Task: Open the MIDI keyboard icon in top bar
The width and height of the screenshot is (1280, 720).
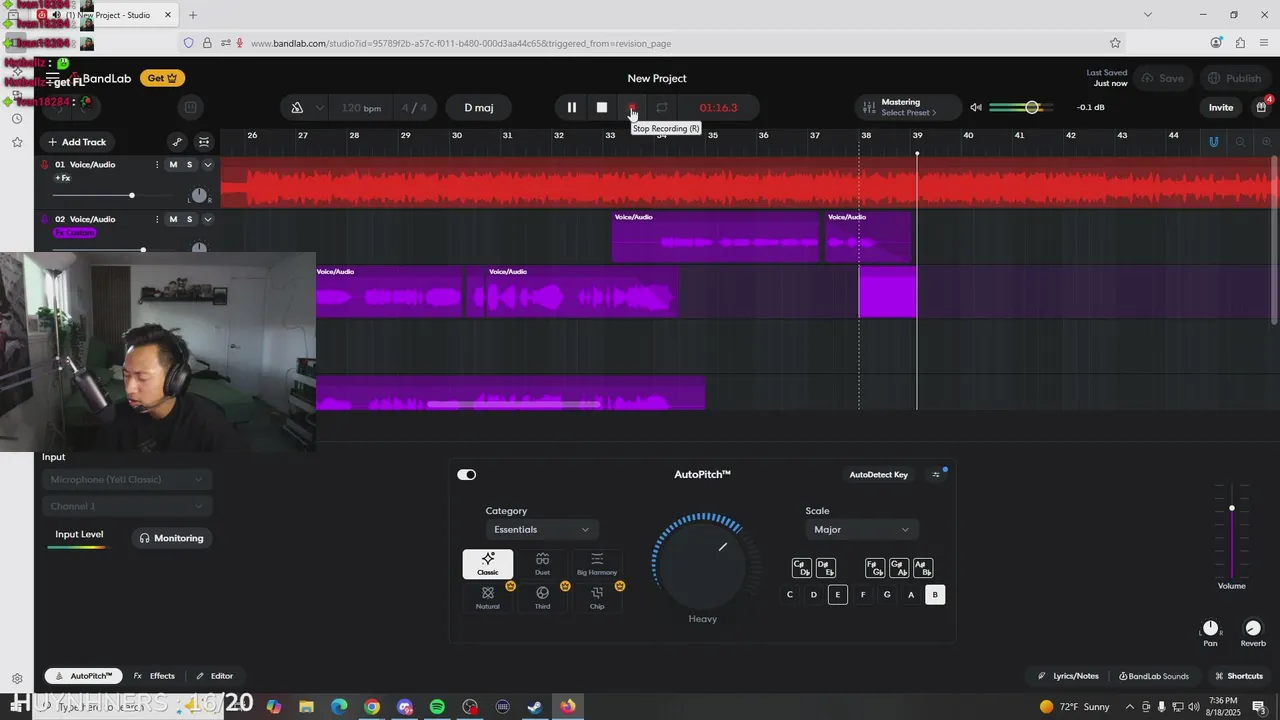Action: click(190, 108)
